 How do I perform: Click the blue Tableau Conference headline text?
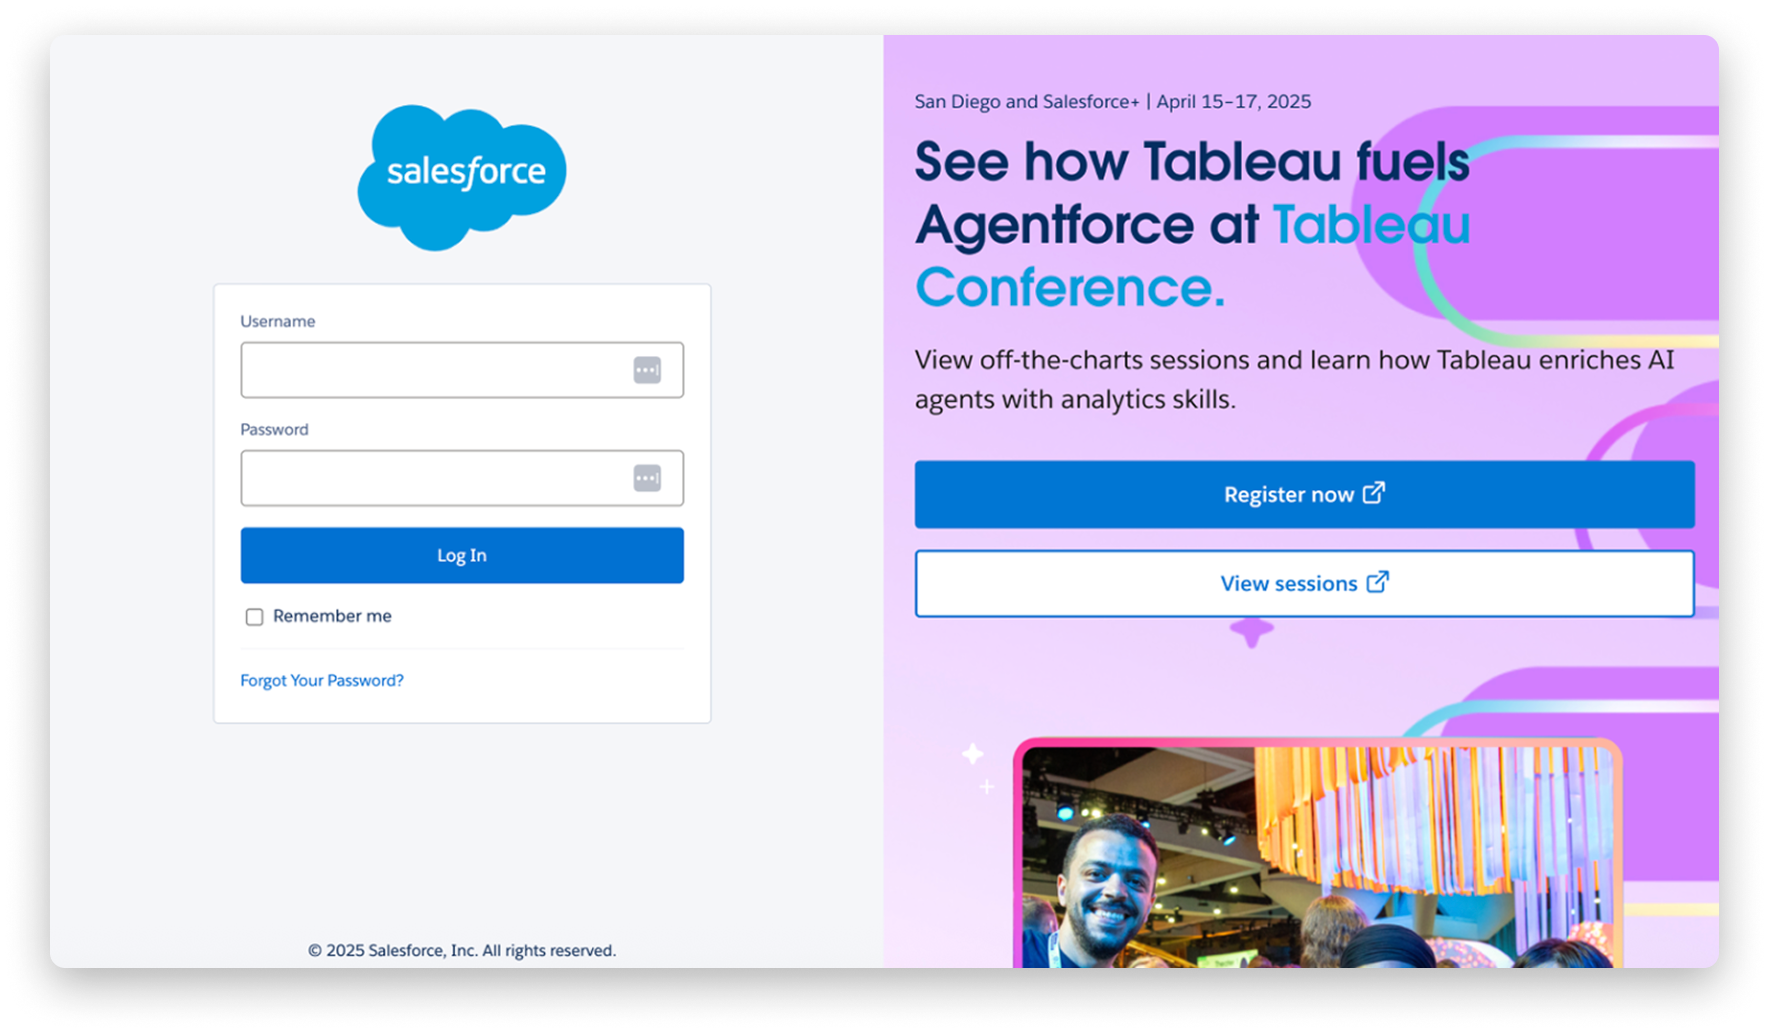1070,288
